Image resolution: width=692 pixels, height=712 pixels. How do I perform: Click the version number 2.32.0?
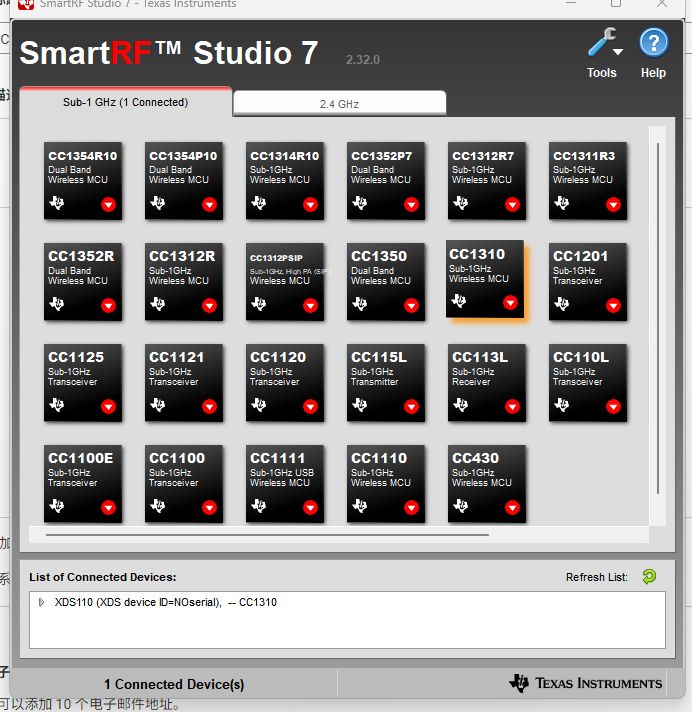click(x=363, y=59)
